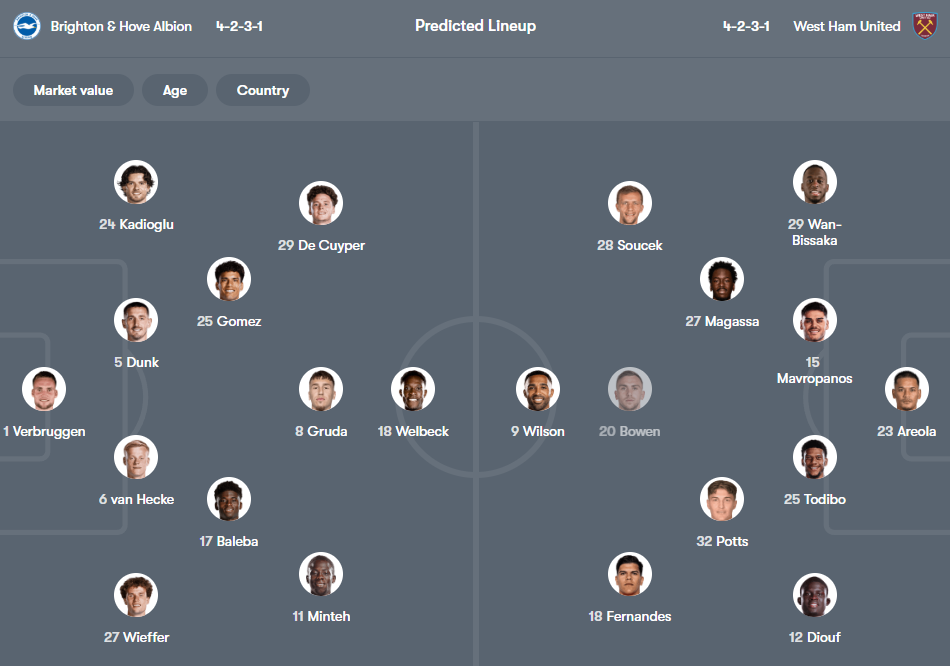
Task: Open Brighton's 4-2-3-1 formation selector
Action: pyautogui.click(x=241, y=26)
